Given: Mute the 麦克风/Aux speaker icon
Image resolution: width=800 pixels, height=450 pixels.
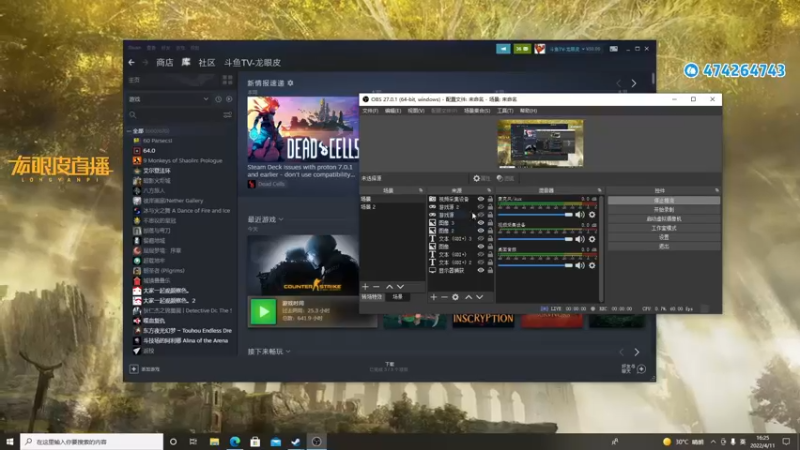Looking at the screenshot, I should pyautogui.click(x=580, y=215).
